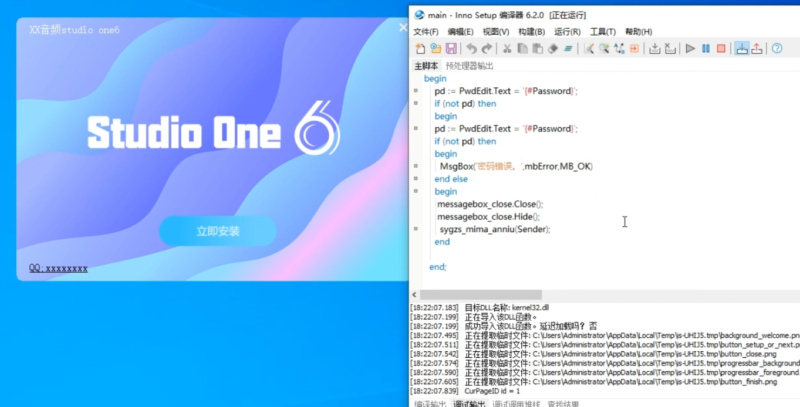Click the 'CurPageID id = 1' log line

coord(465,391)
